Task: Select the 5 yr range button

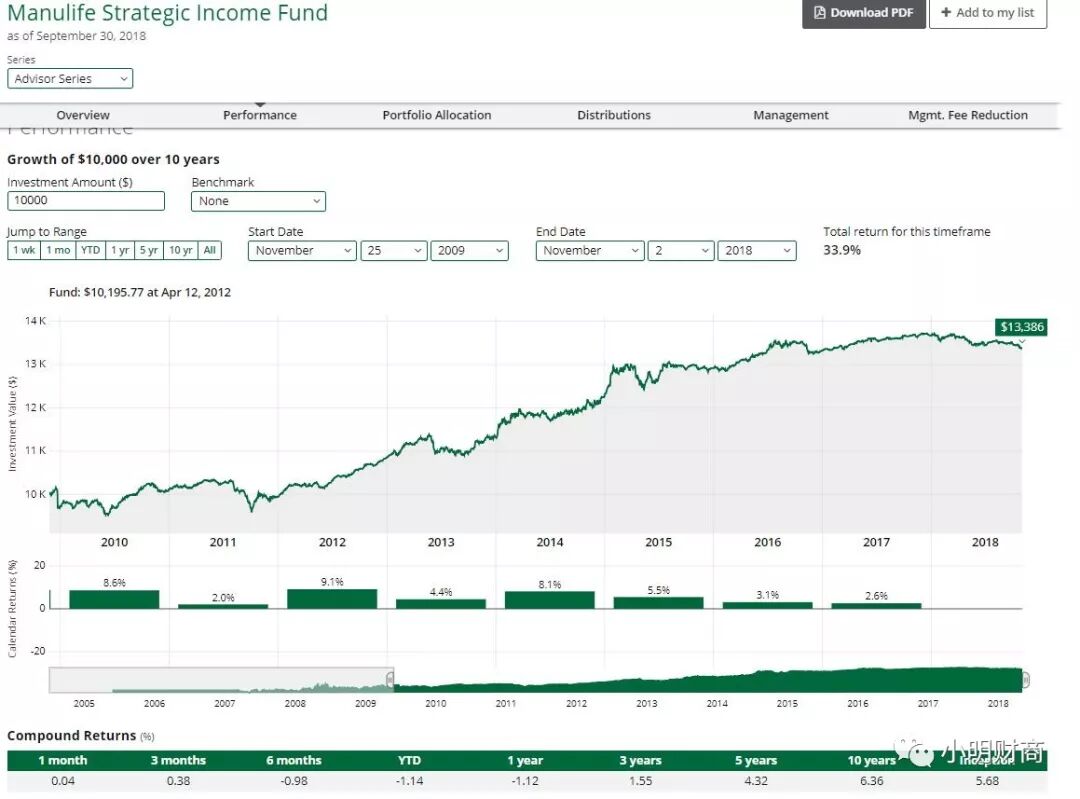Action: [x=149, y=250]
